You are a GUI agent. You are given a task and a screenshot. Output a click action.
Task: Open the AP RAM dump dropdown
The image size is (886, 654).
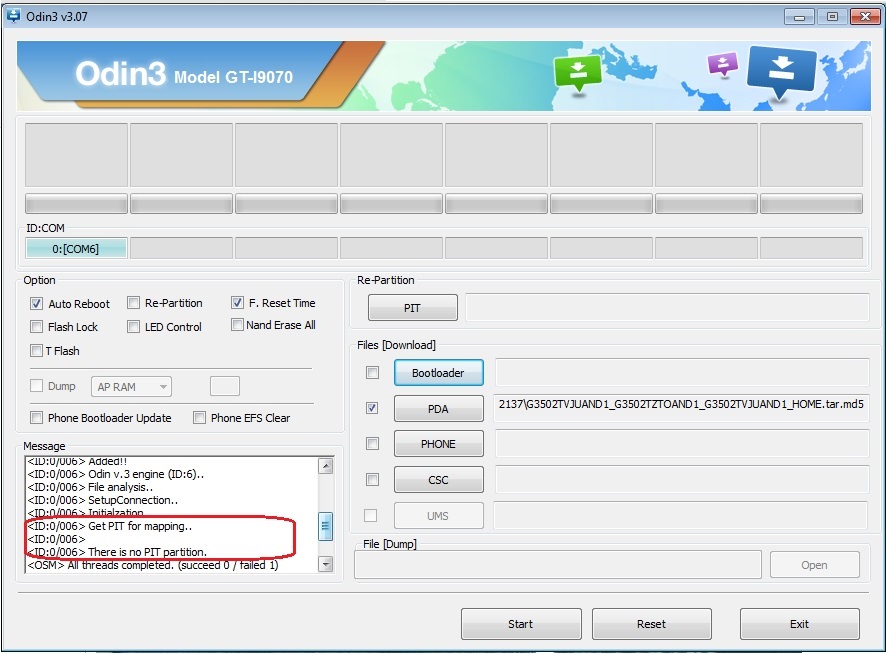[131, 387]
